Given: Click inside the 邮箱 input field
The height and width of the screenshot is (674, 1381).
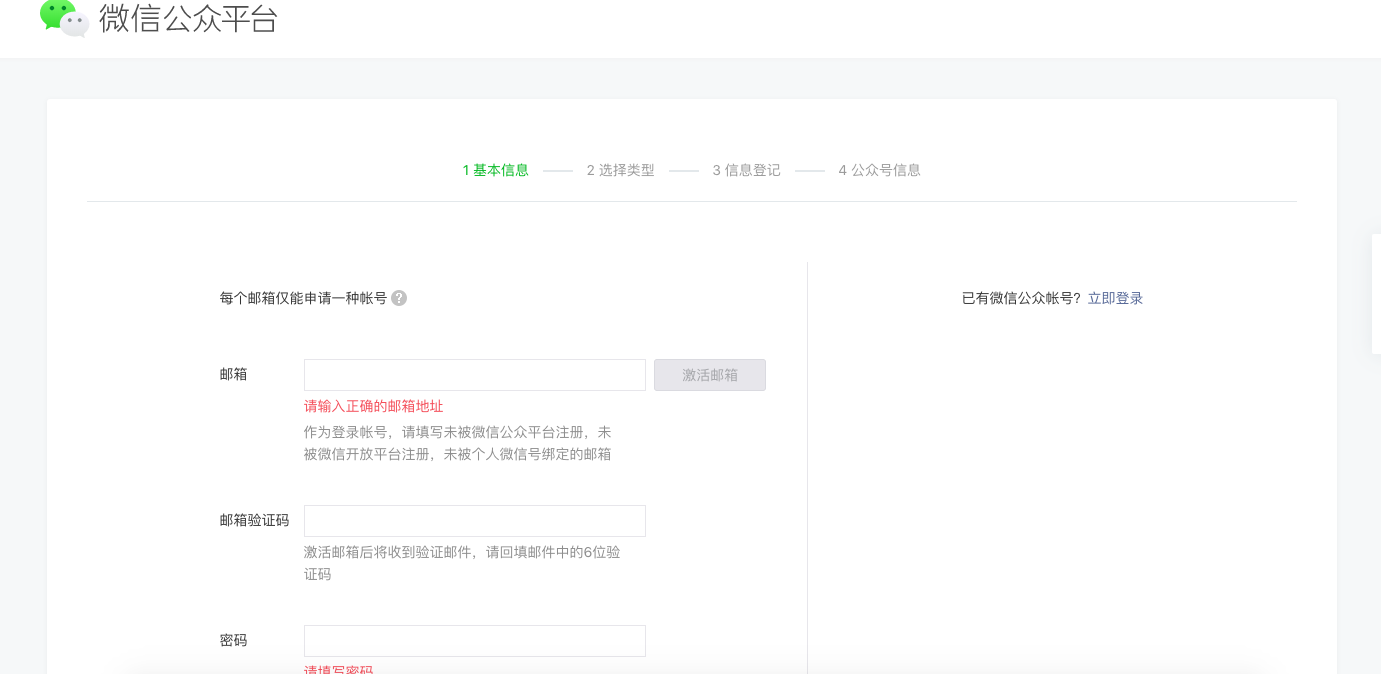Looking at the screenshot, I should tap(474, 374).
